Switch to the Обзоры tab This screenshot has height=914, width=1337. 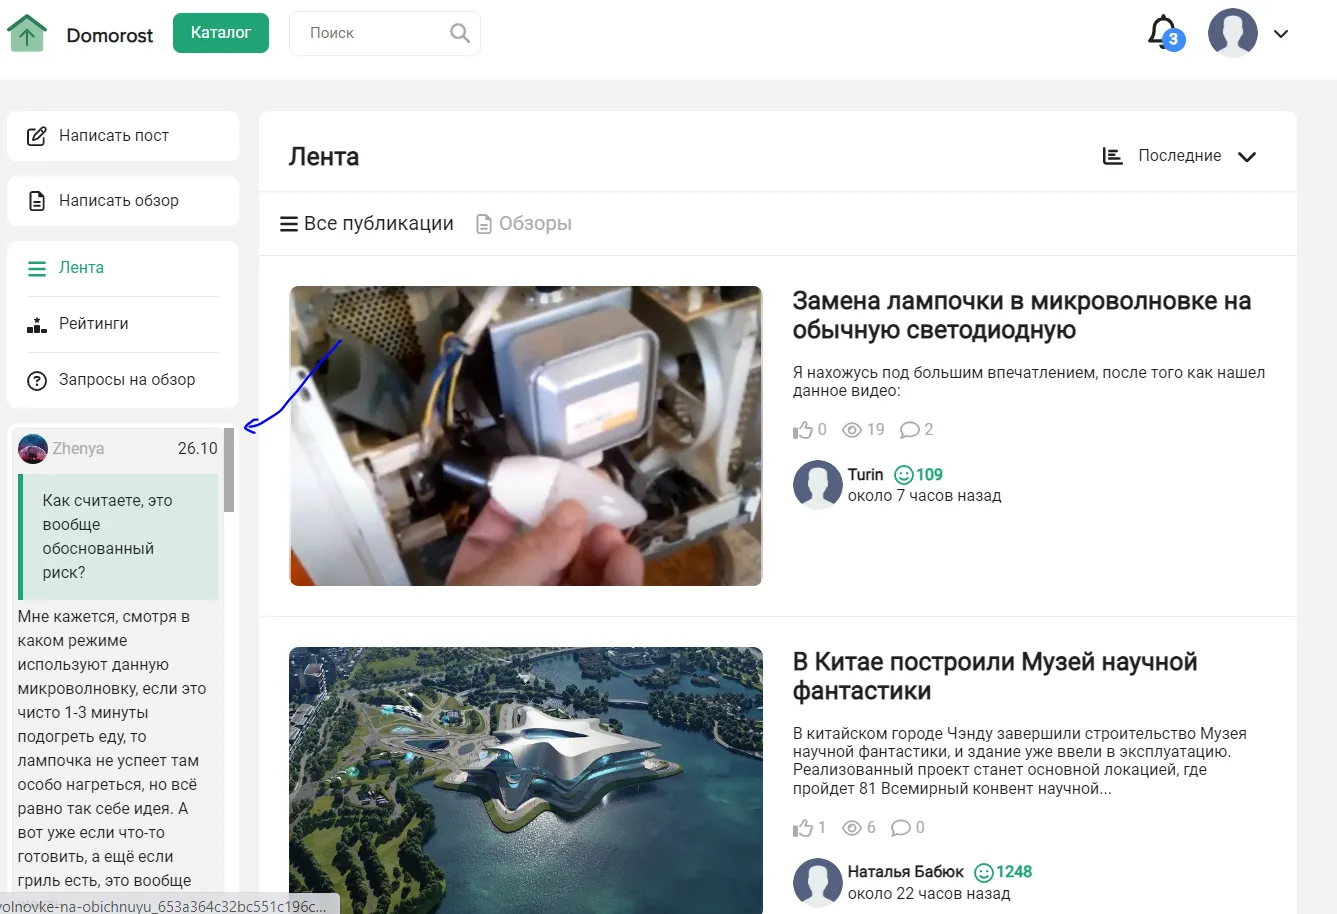[x=524, y=224]
